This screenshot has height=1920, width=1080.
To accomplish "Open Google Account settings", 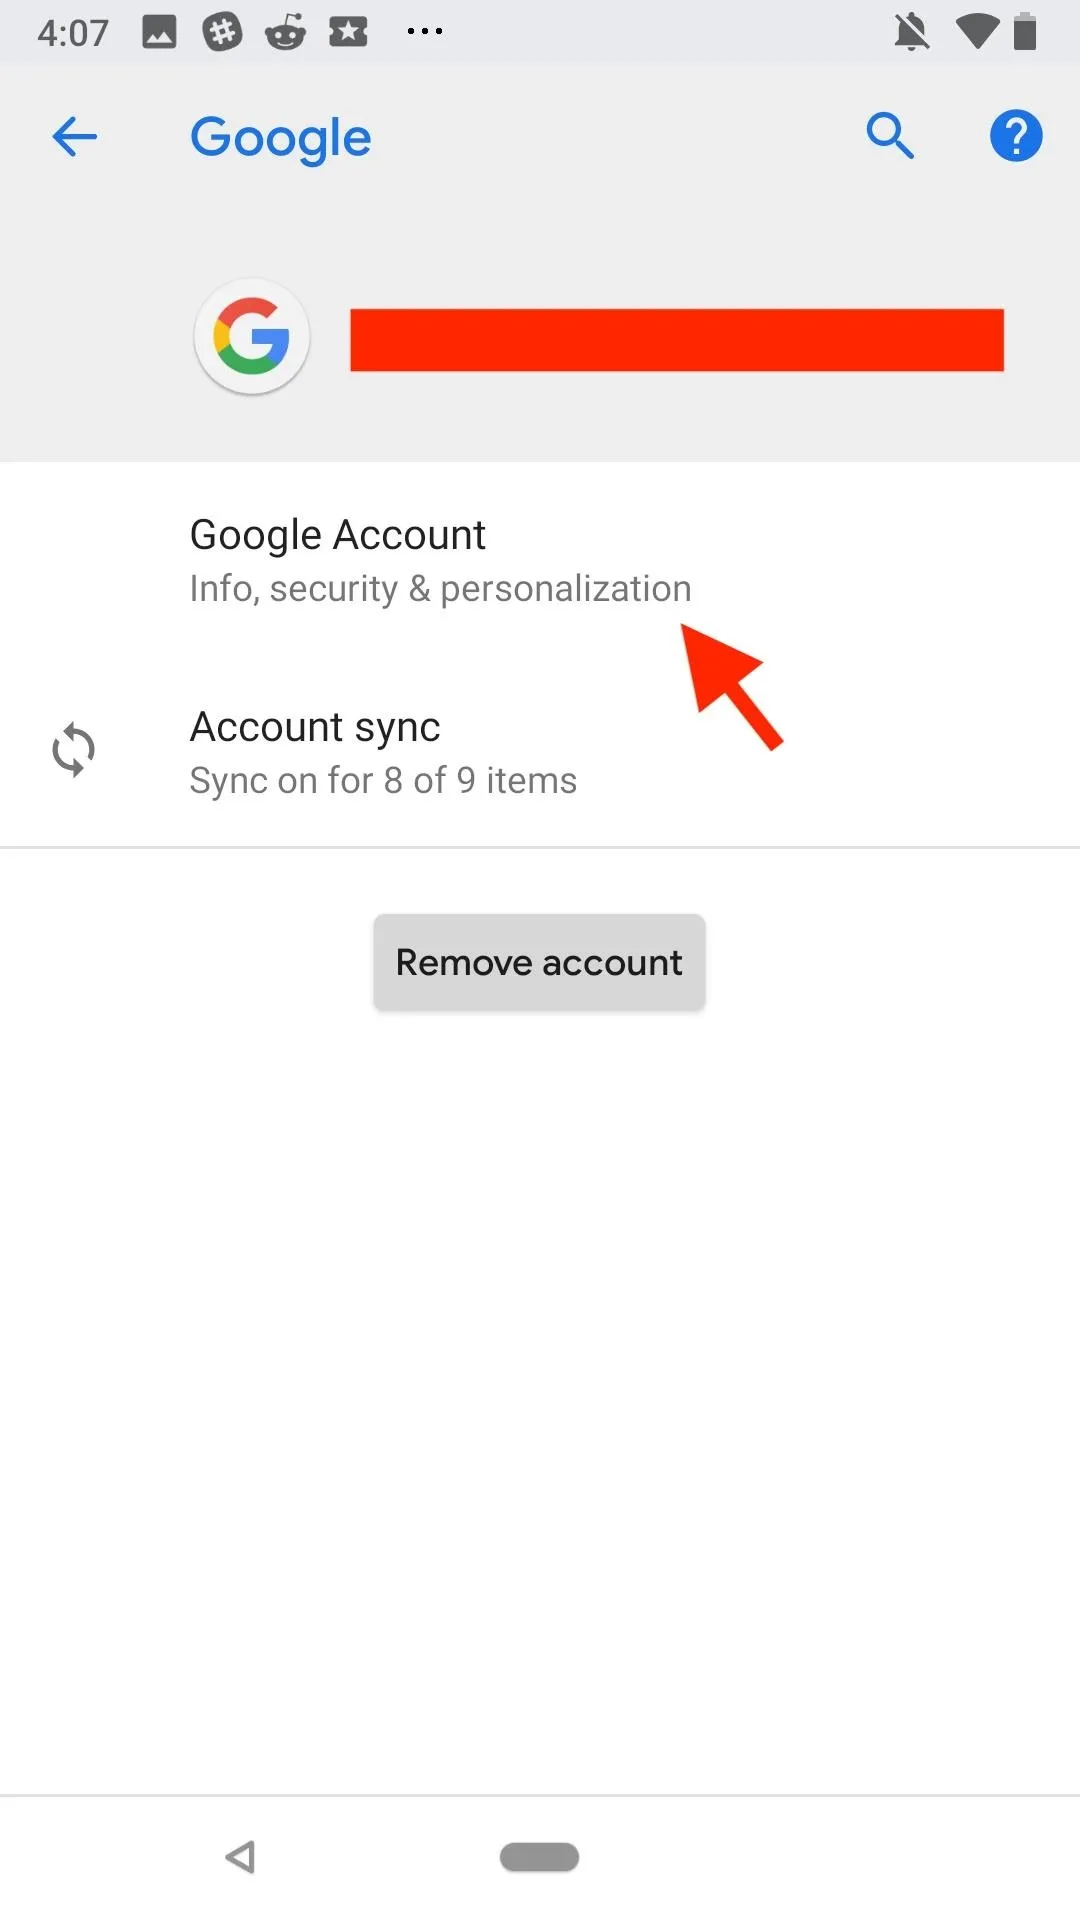I will [540, 560].
